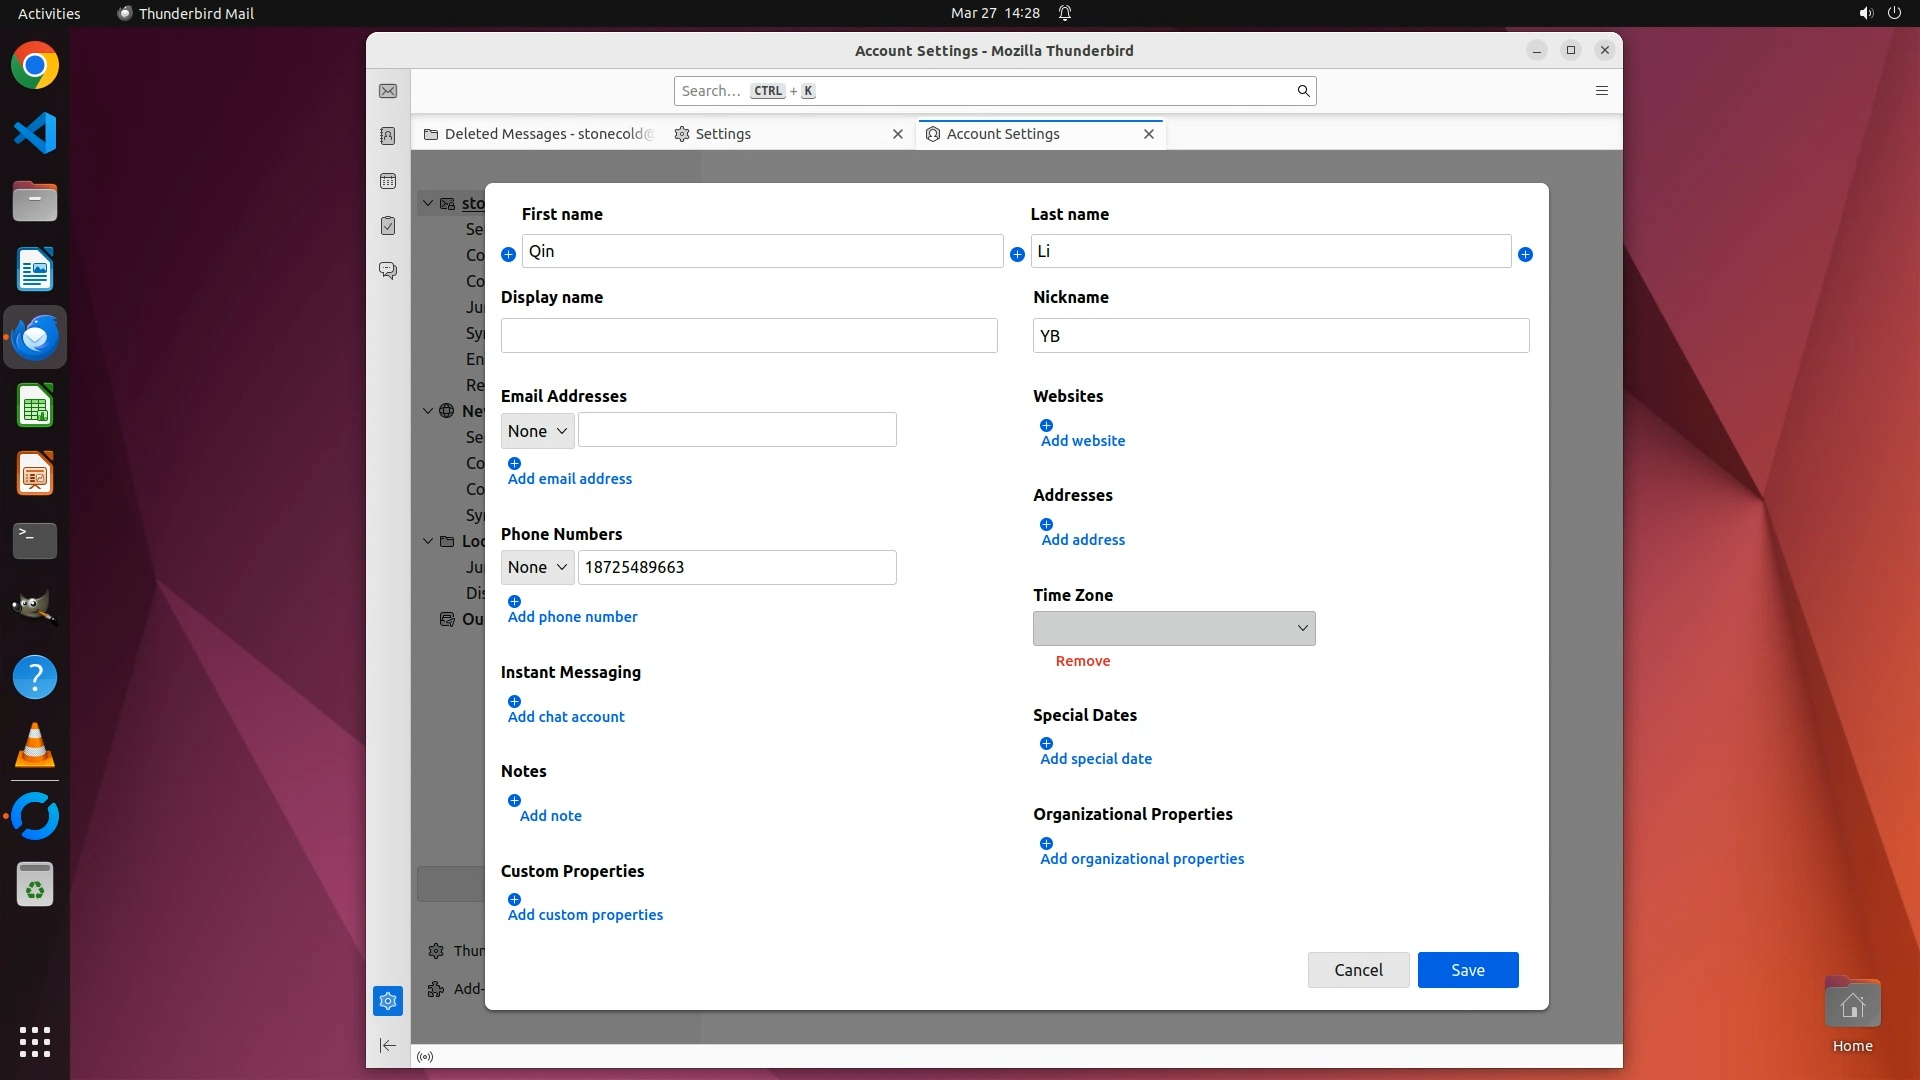This screenshot has height=1080, width=1920.
Task: Open email address type None dropdown
Action: pyautogui.click(x=537, y=431)
